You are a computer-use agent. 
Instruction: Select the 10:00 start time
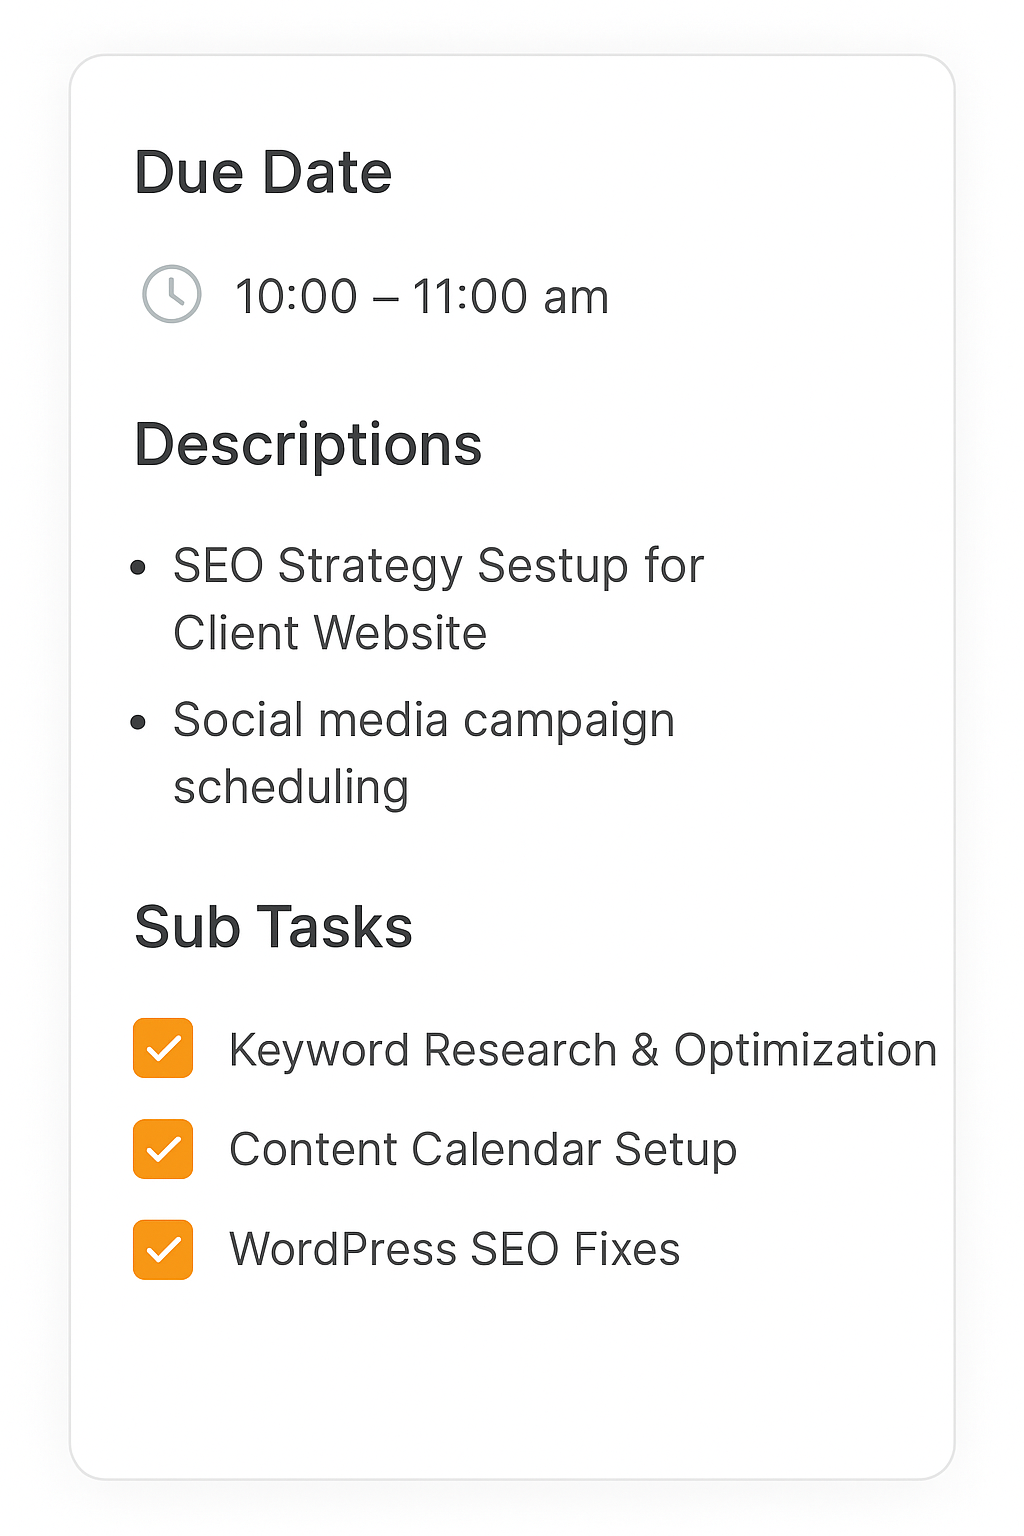pyautogui.click(x=296, y=297)
